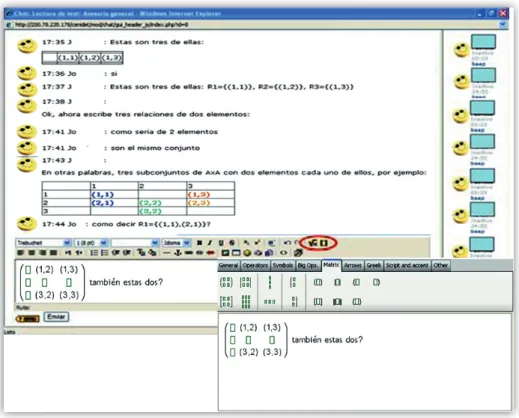Click the undo arrow icon
Viewport: 519px width, 418px height.
(287, 243)
